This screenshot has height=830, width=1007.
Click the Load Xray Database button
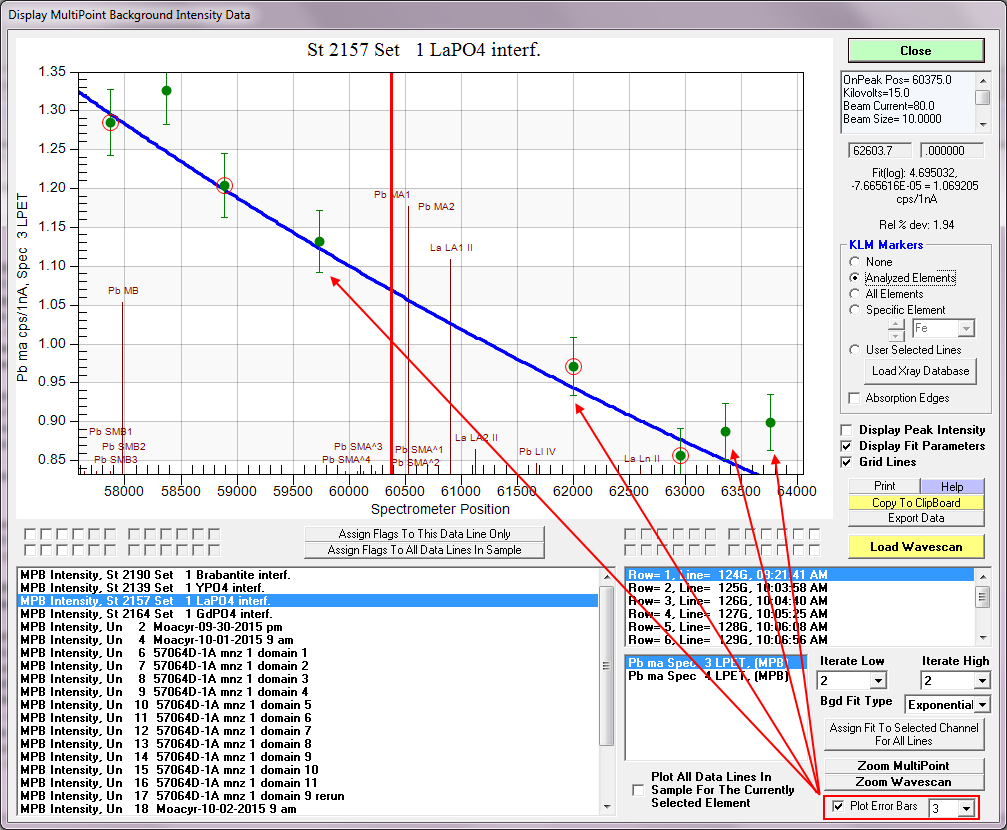920,371
